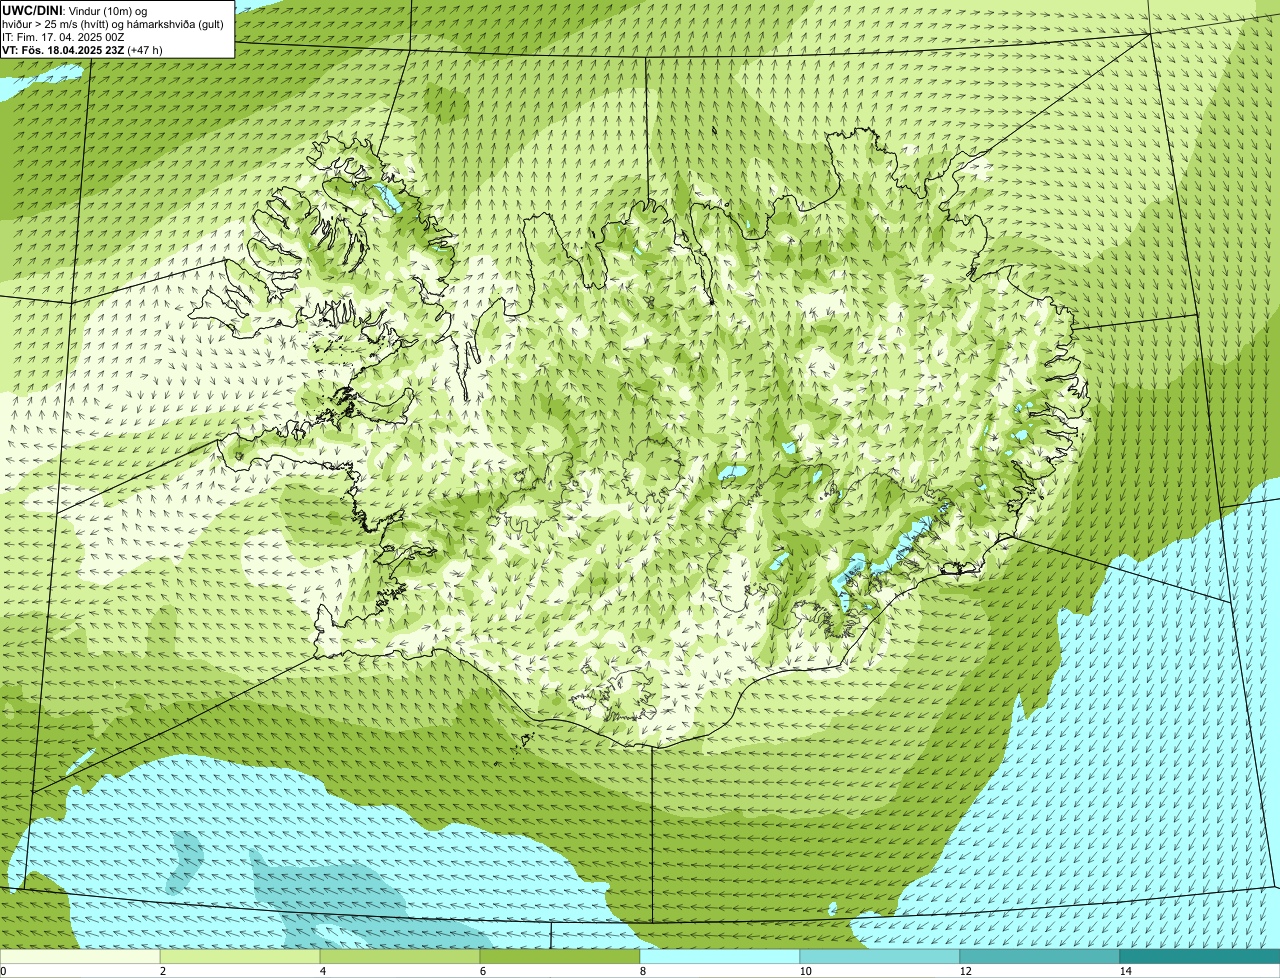
Task: Click the light green 2–4 legend swatch
Action: [x=240, y=956]
